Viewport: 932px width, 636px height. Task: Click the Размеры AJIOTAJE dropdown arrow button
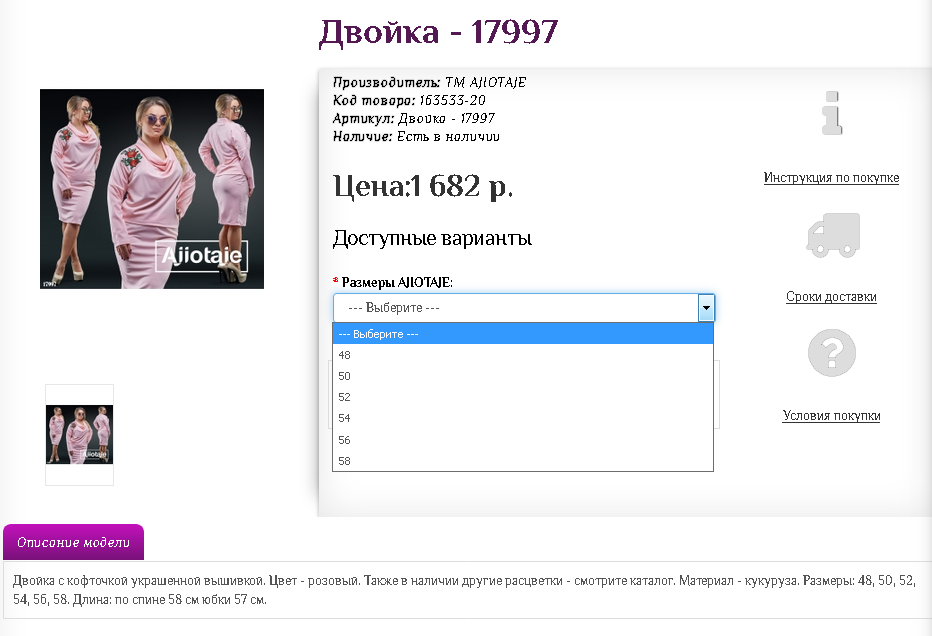coord(706,308)
